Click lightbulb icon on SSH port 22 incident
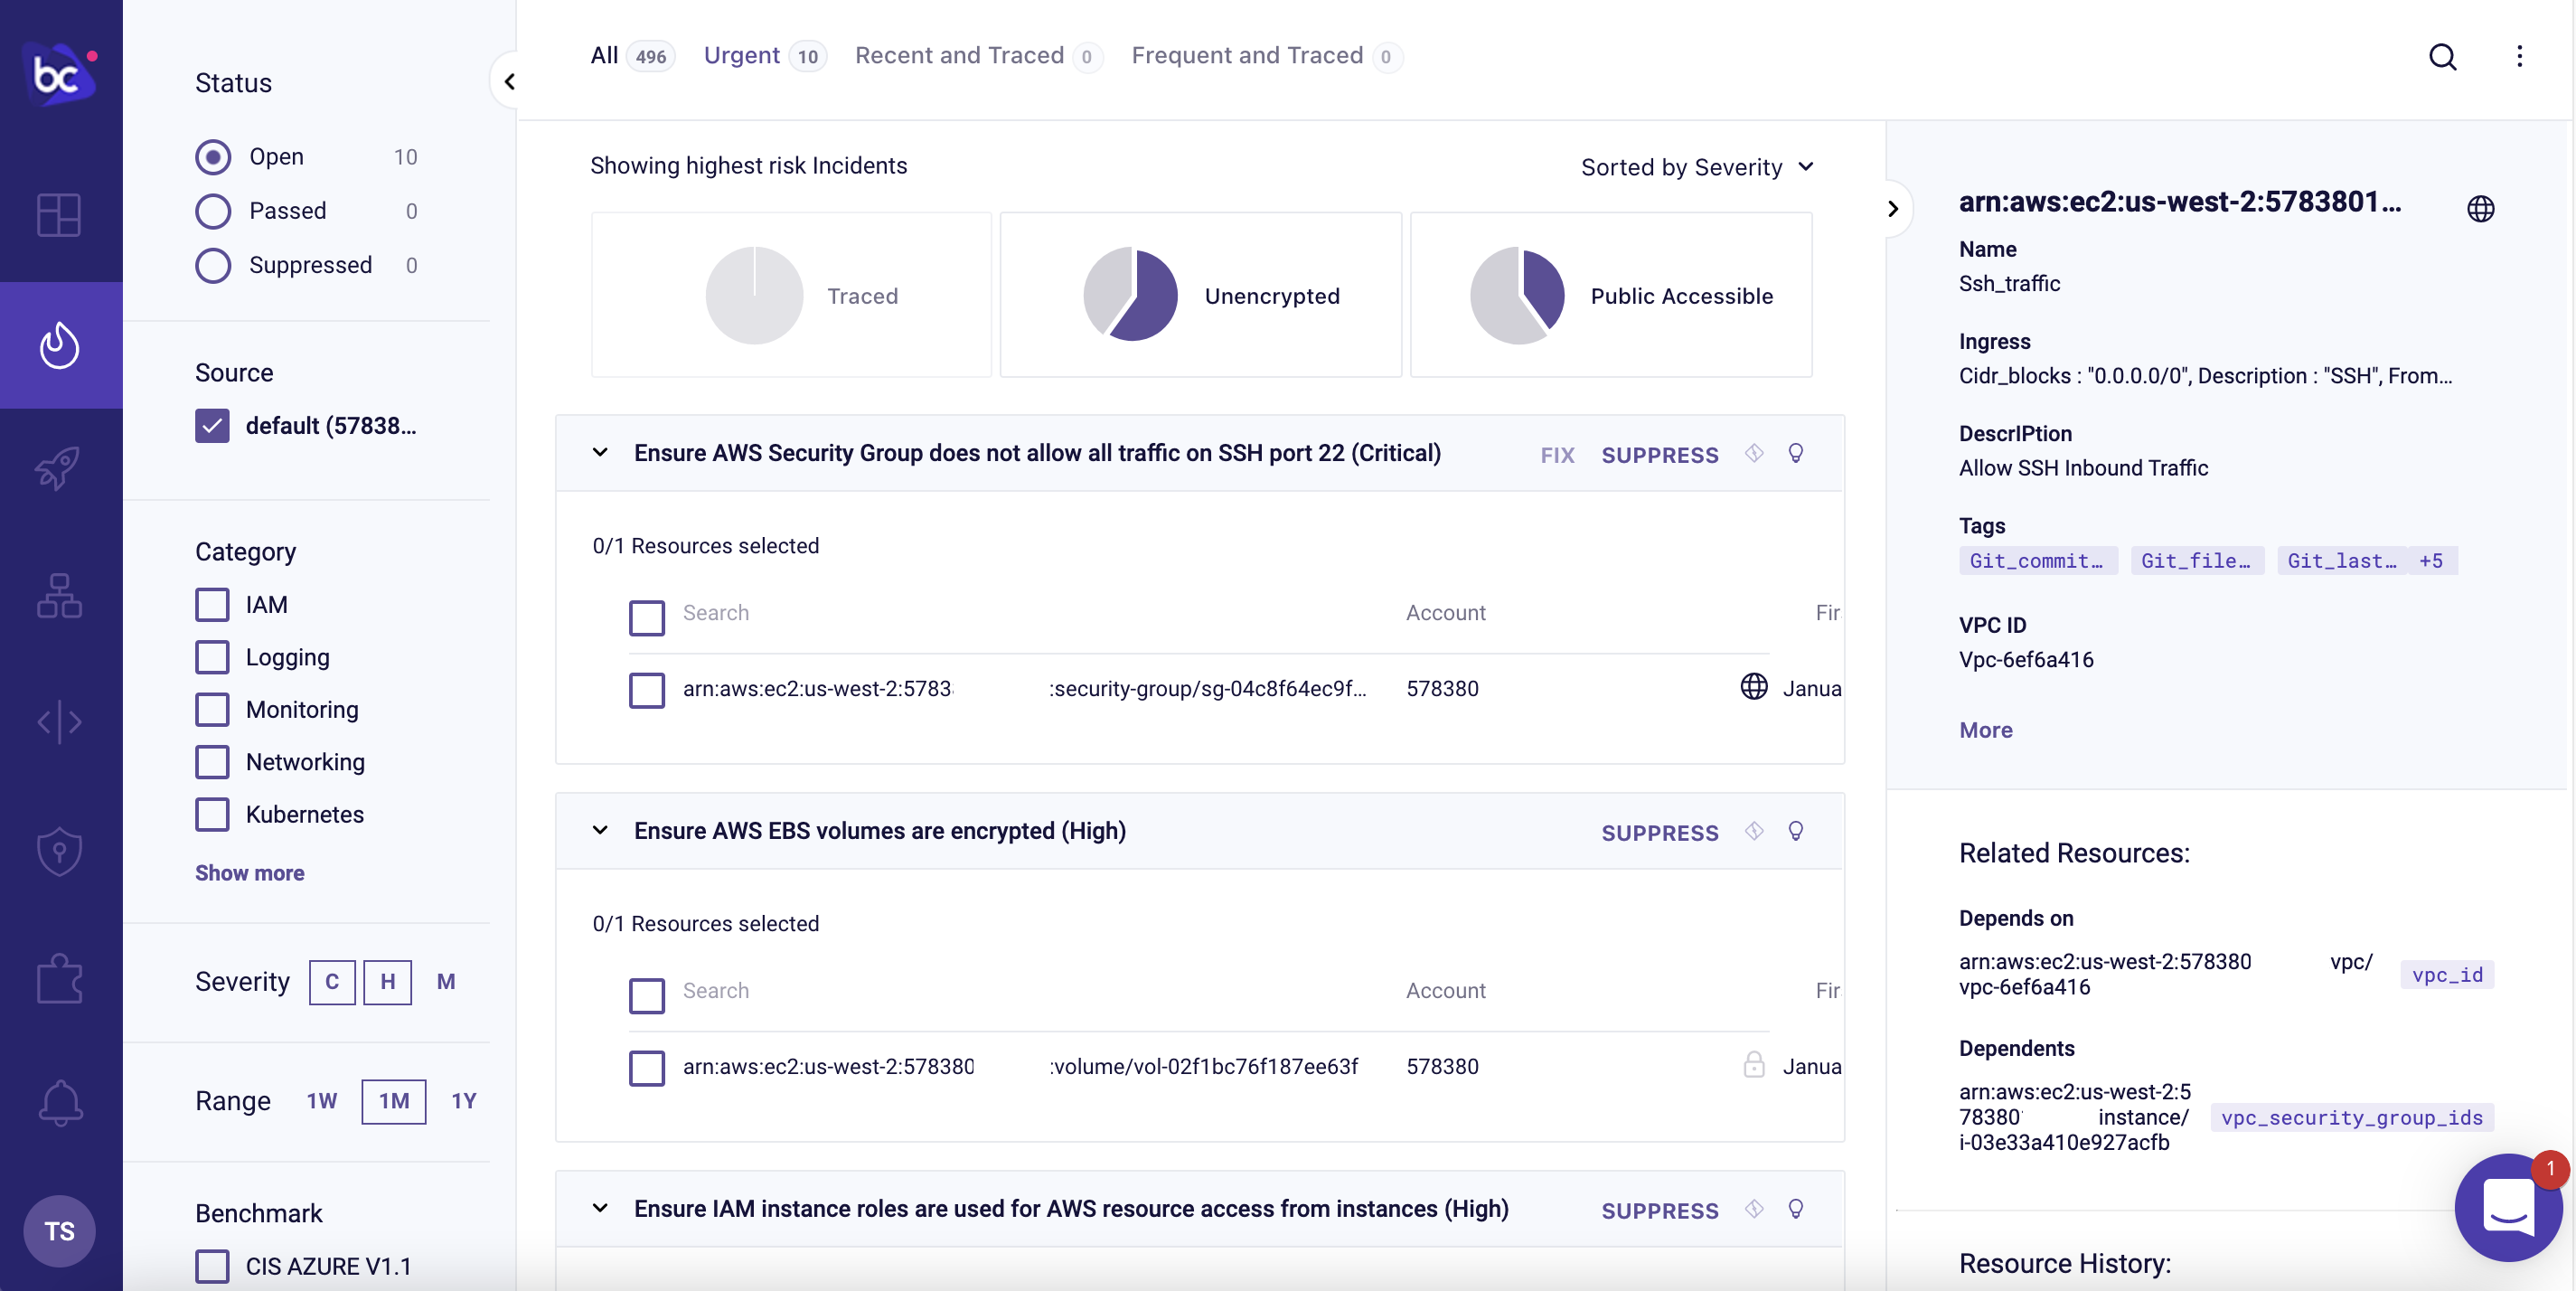The image size is (2576, 1291). coord(1796,454)
